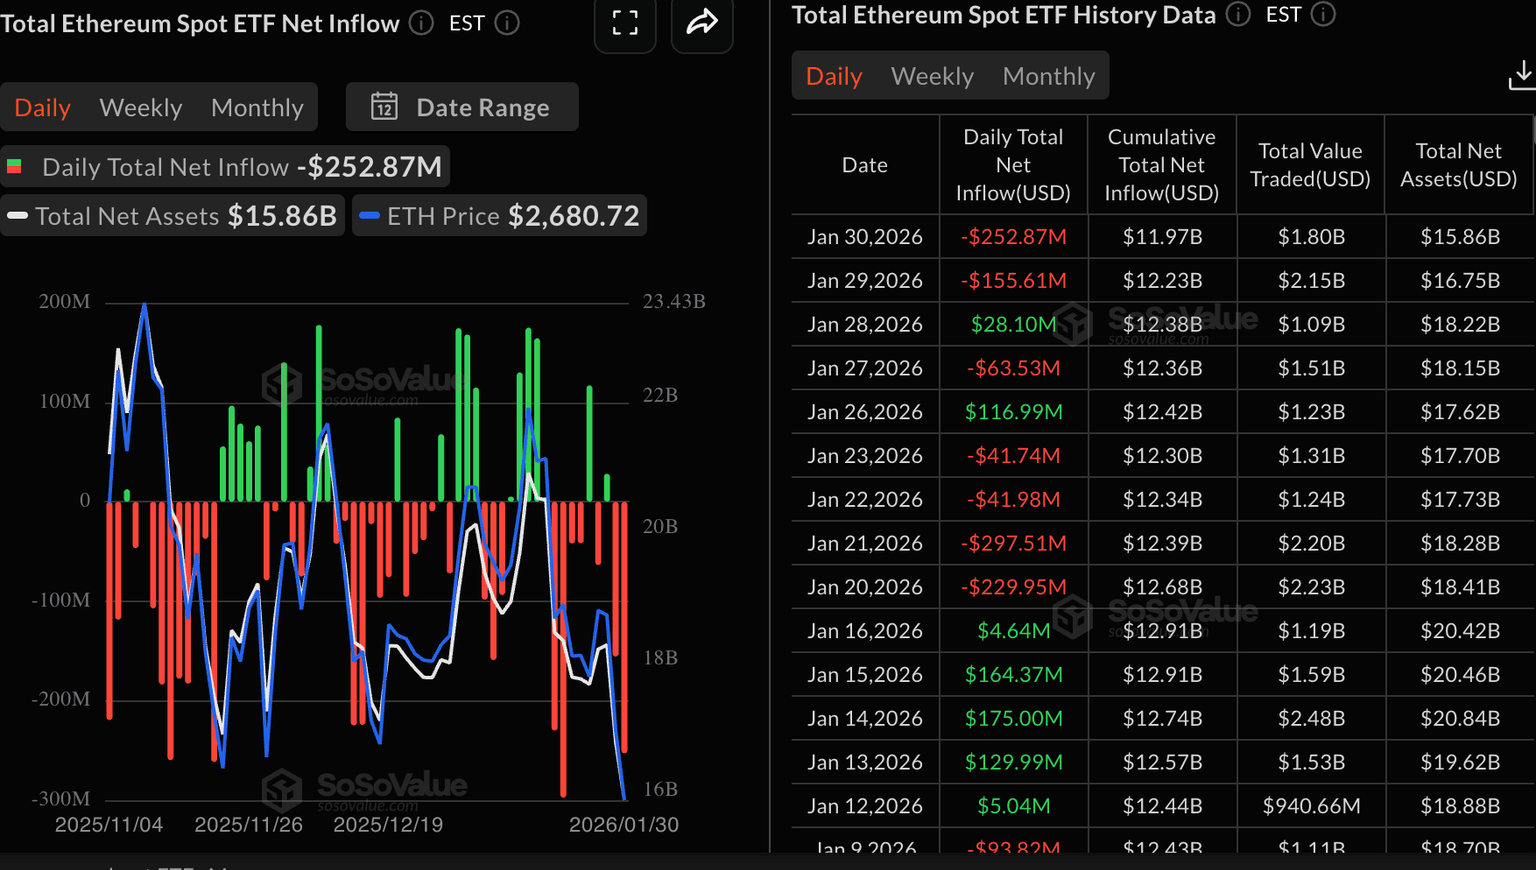Switch chart to Weekly view
Viewport: 1536px width, 870px height.
141,108
